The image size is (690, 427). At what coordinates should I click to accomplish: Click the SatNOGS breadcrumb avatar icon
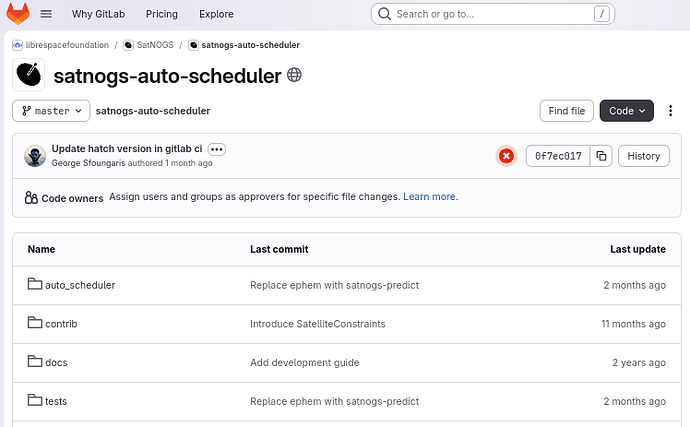pyautogui.click(x=128, y=45)
